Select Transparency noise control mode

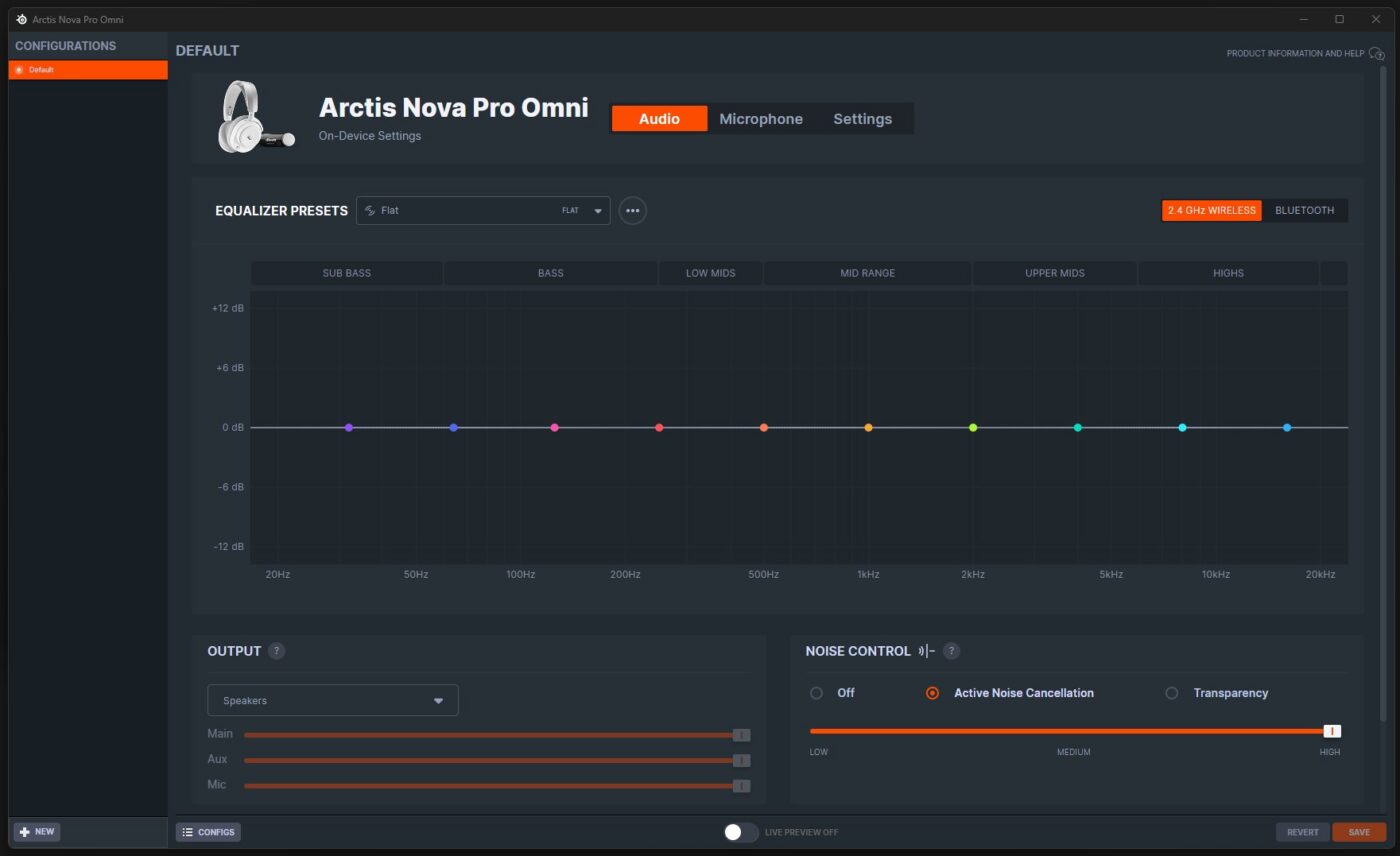pyautogui.click(x=1172, y=693)
